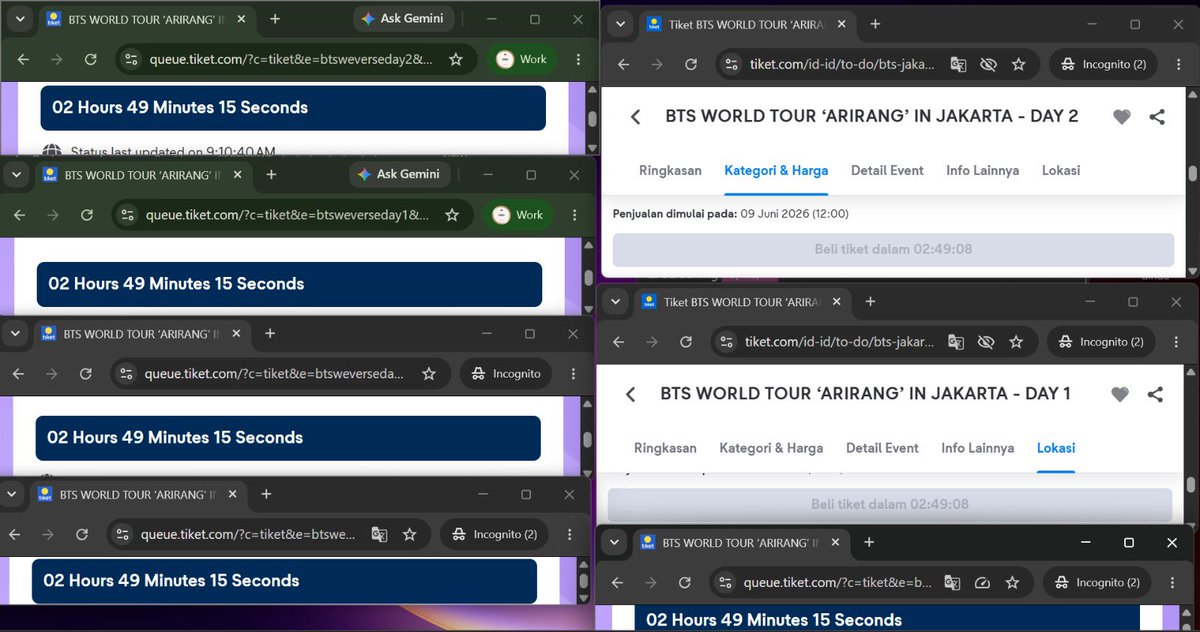
Task: Click the Day 2 ticket page address bar URL
Action: coord(843,65)
